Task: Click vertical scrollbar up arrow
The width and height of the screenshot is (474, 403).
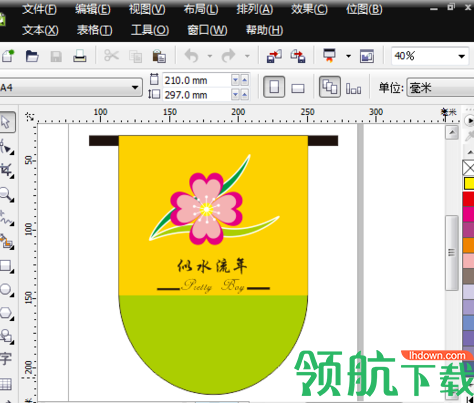Action: (x=452, y=133)
